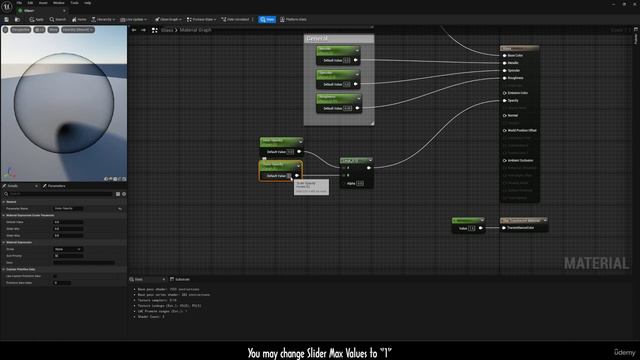Screen dimensions: 640x360
Task: Click the Normal input pin
Action: [x=504, y=116]
